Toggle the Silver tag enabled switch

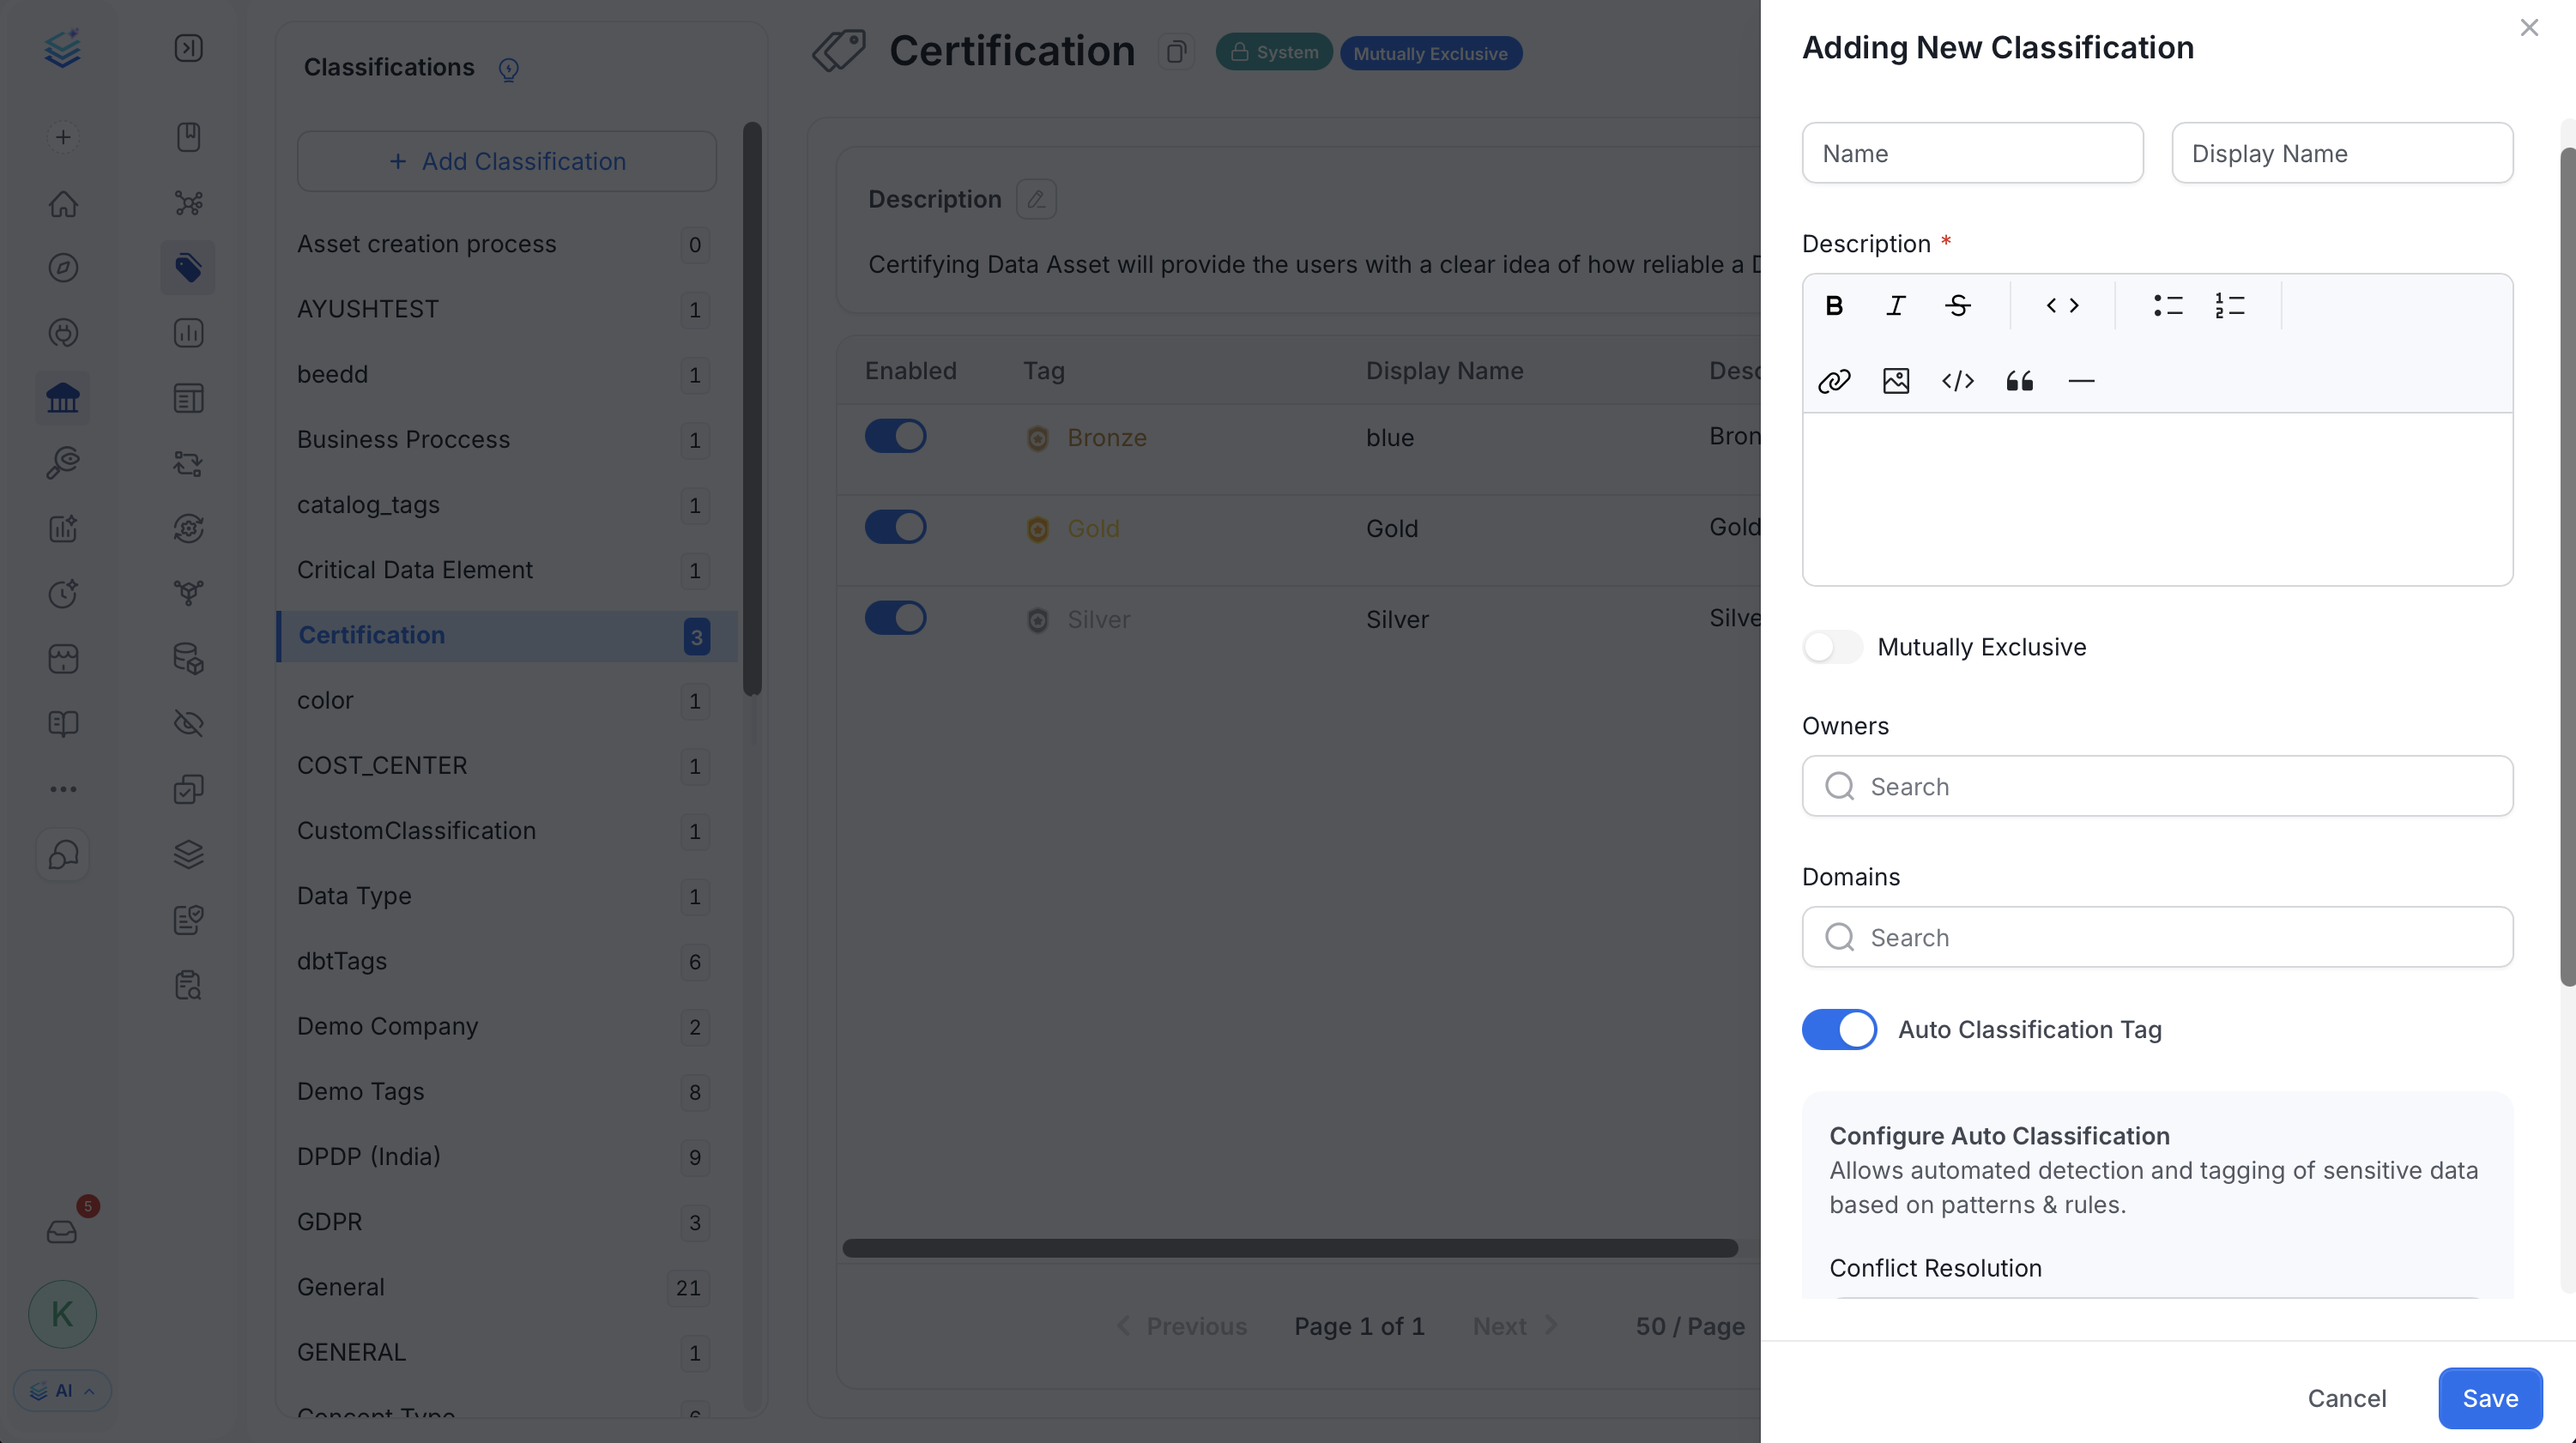[x=895, y=618]
